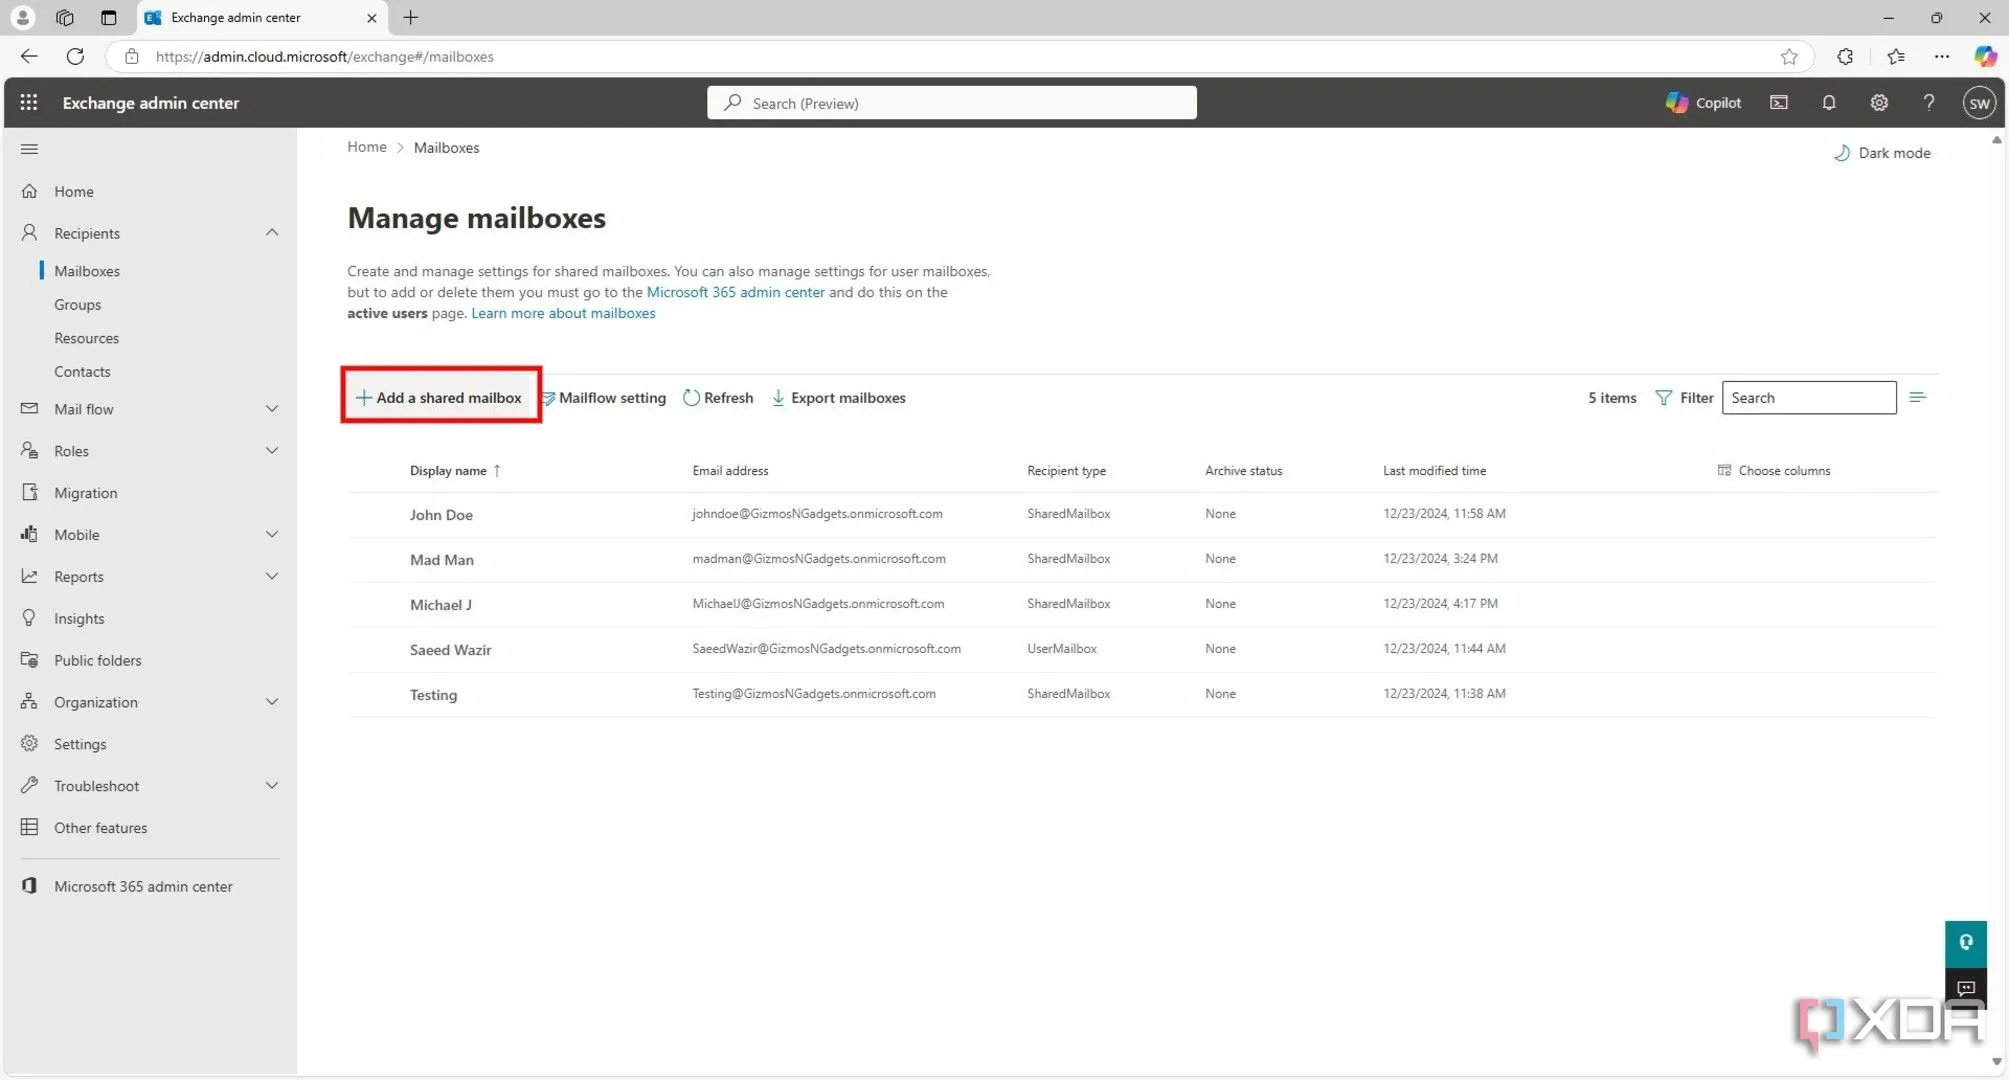Open Settings in sidebar
The image size is (2009, 1080).
pyautogui.click(x=80, y=744)
